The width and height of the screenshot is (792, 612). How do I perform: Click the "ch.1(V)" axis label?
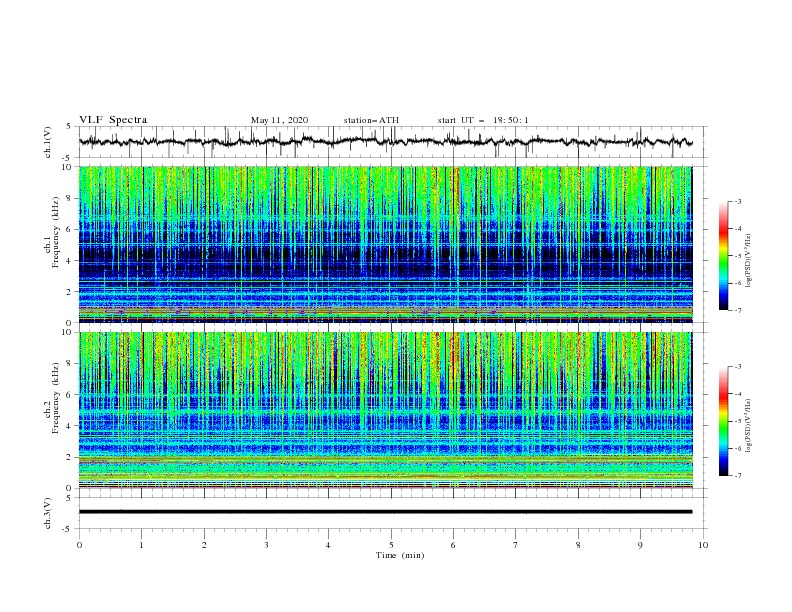click(48, 142)
